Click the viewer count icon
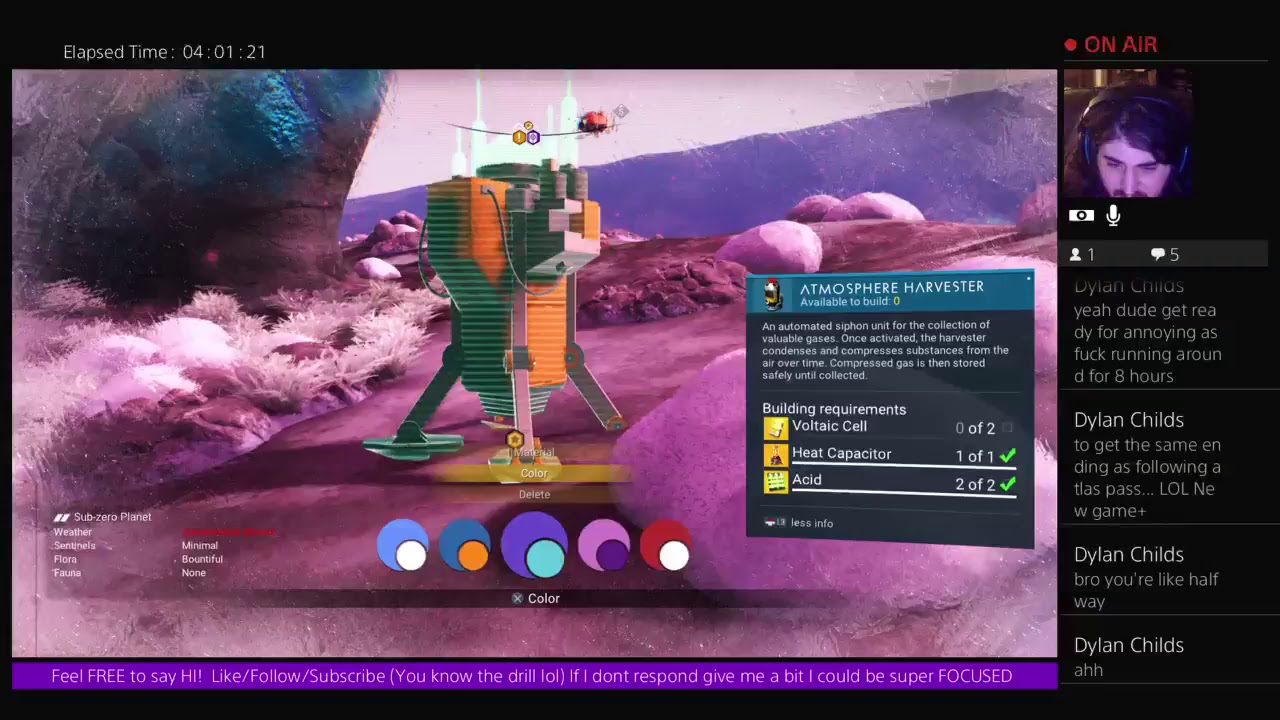This screenshot has width=1280, height=720. [1076, 255]
